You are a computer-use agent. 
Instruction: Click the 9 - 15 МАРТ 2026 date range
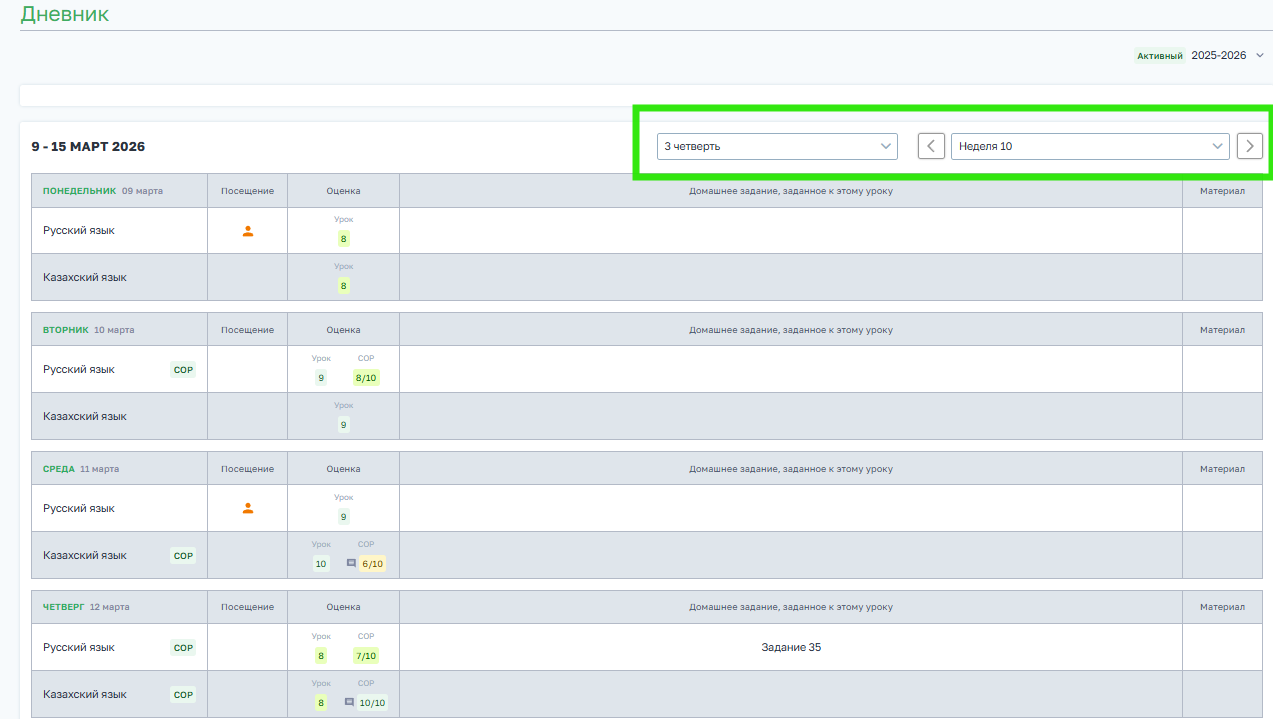tap(88, 147)
